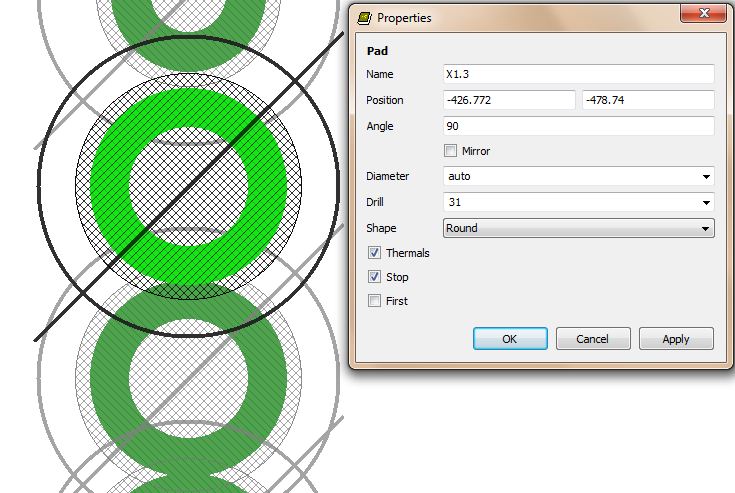This screenshot has width=735, height=493.
Task: Enable the Mirror checkbox
Action: click(x=450, y=151)
